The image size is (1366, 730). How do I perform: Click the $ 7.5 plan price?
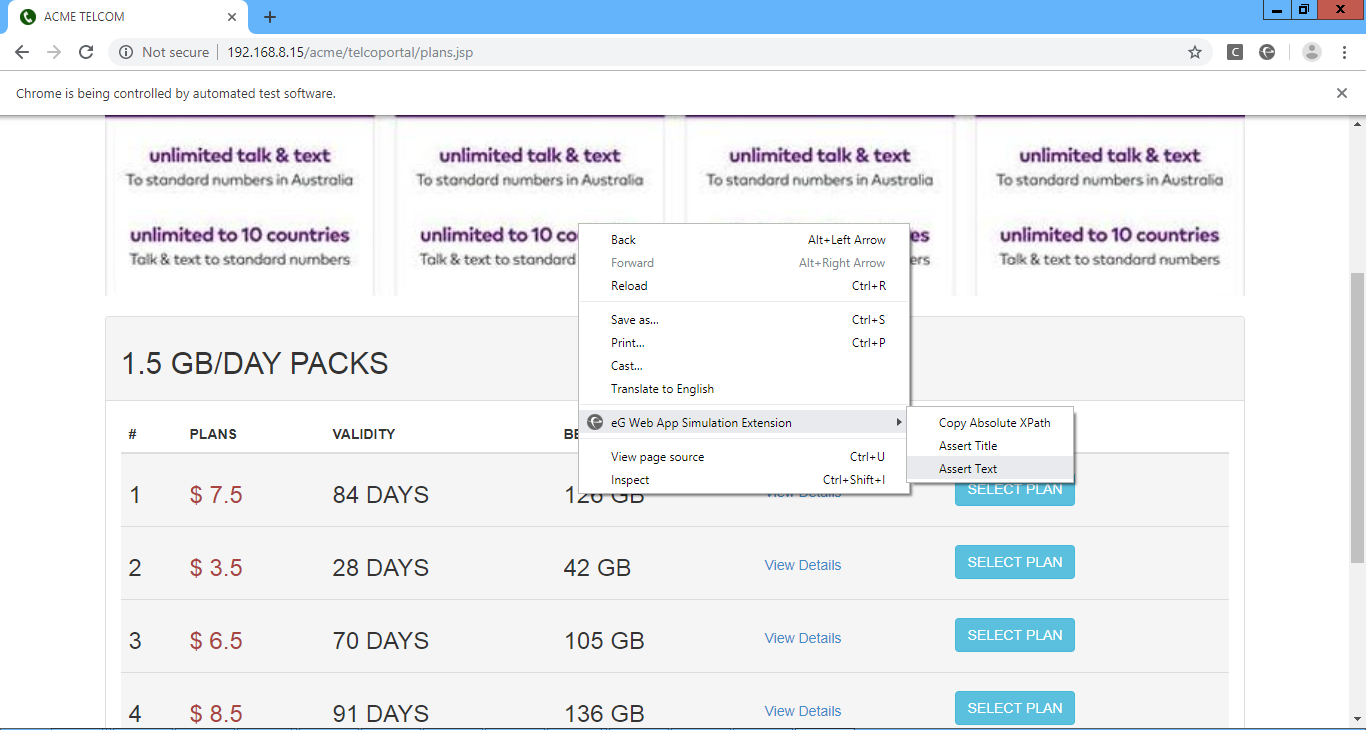216,495
